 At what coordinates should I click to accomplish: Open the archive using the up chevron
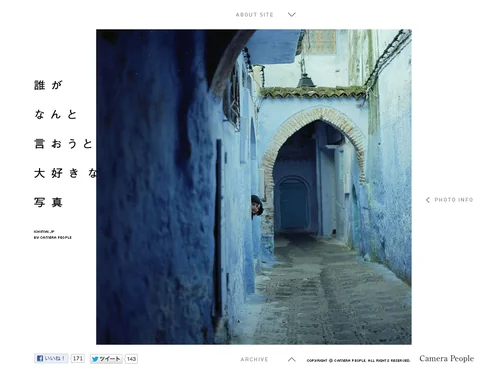[x=292, y=359]
